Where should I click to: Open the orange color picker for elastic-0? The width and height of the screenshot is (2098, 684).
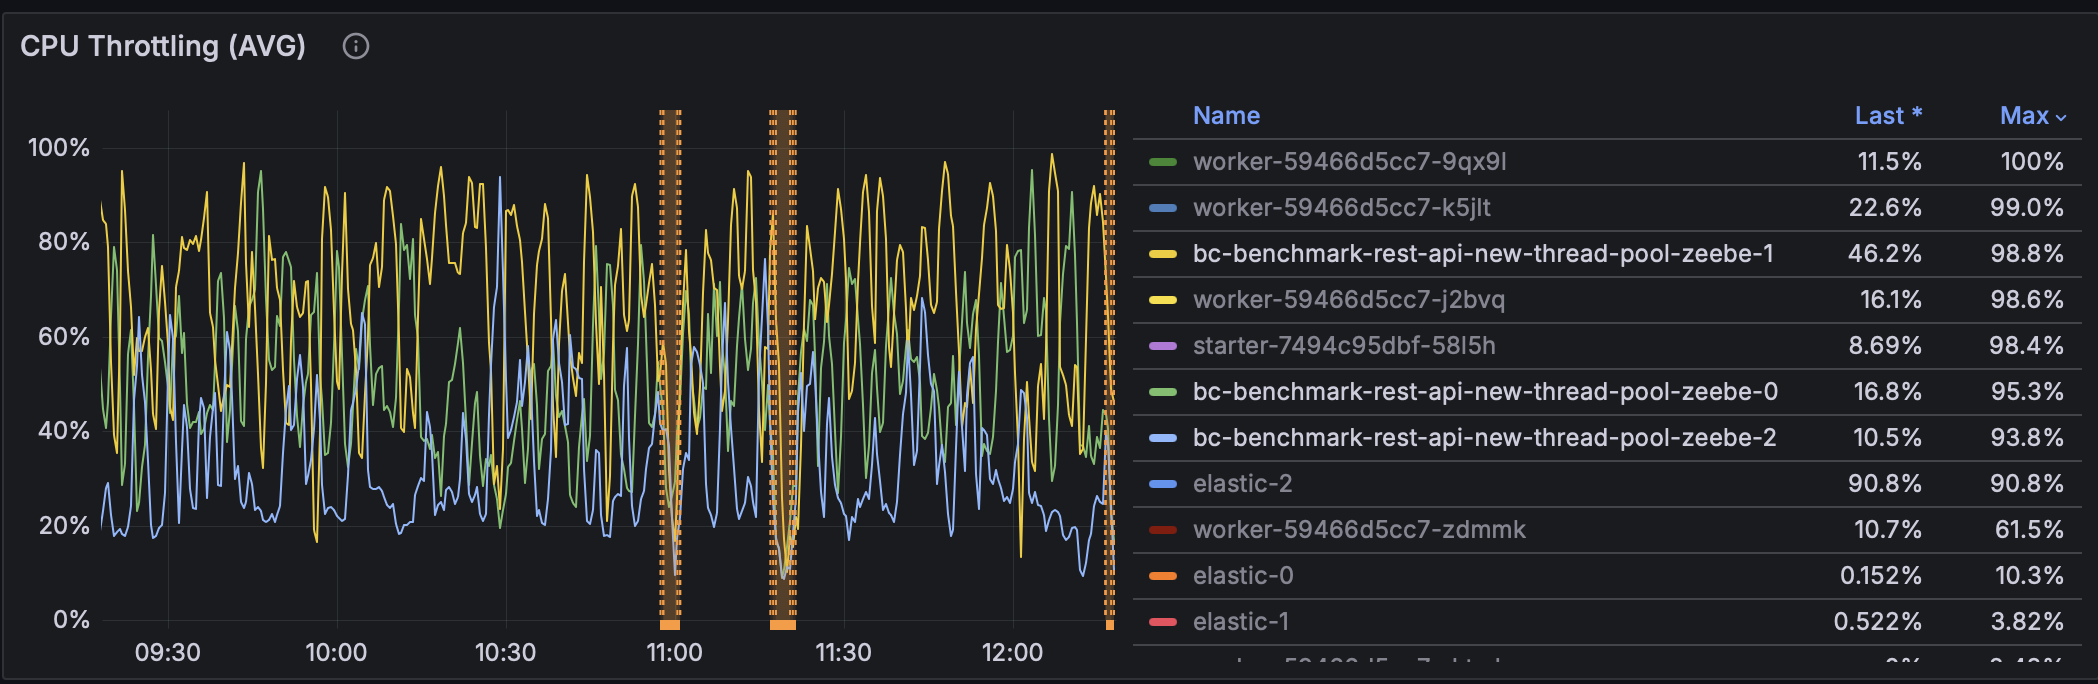pyautogui.click(x=1163, y=576)
